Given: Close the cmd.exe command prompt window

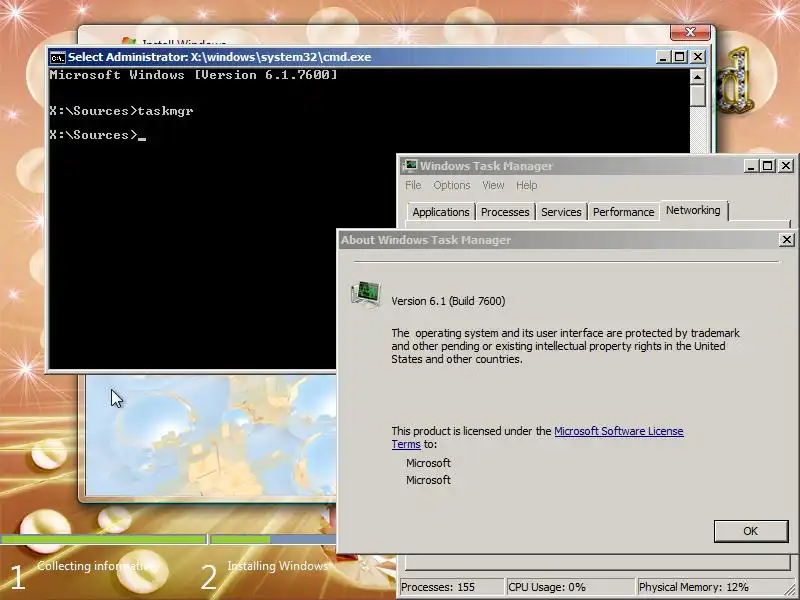Looking at the screenshot, I should click(698, 57).
